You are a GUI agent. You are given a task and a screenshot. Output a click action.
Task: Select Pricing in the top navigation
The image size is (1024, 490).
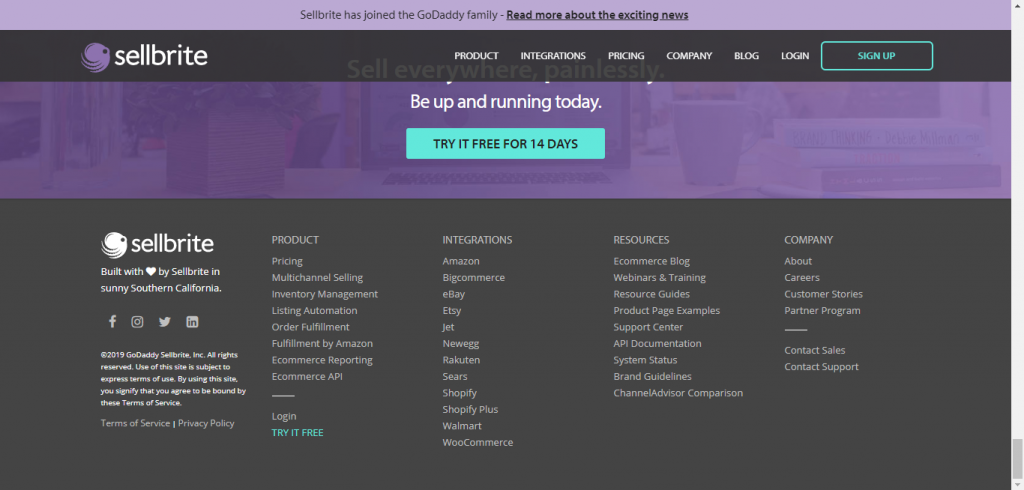[626, 56]
